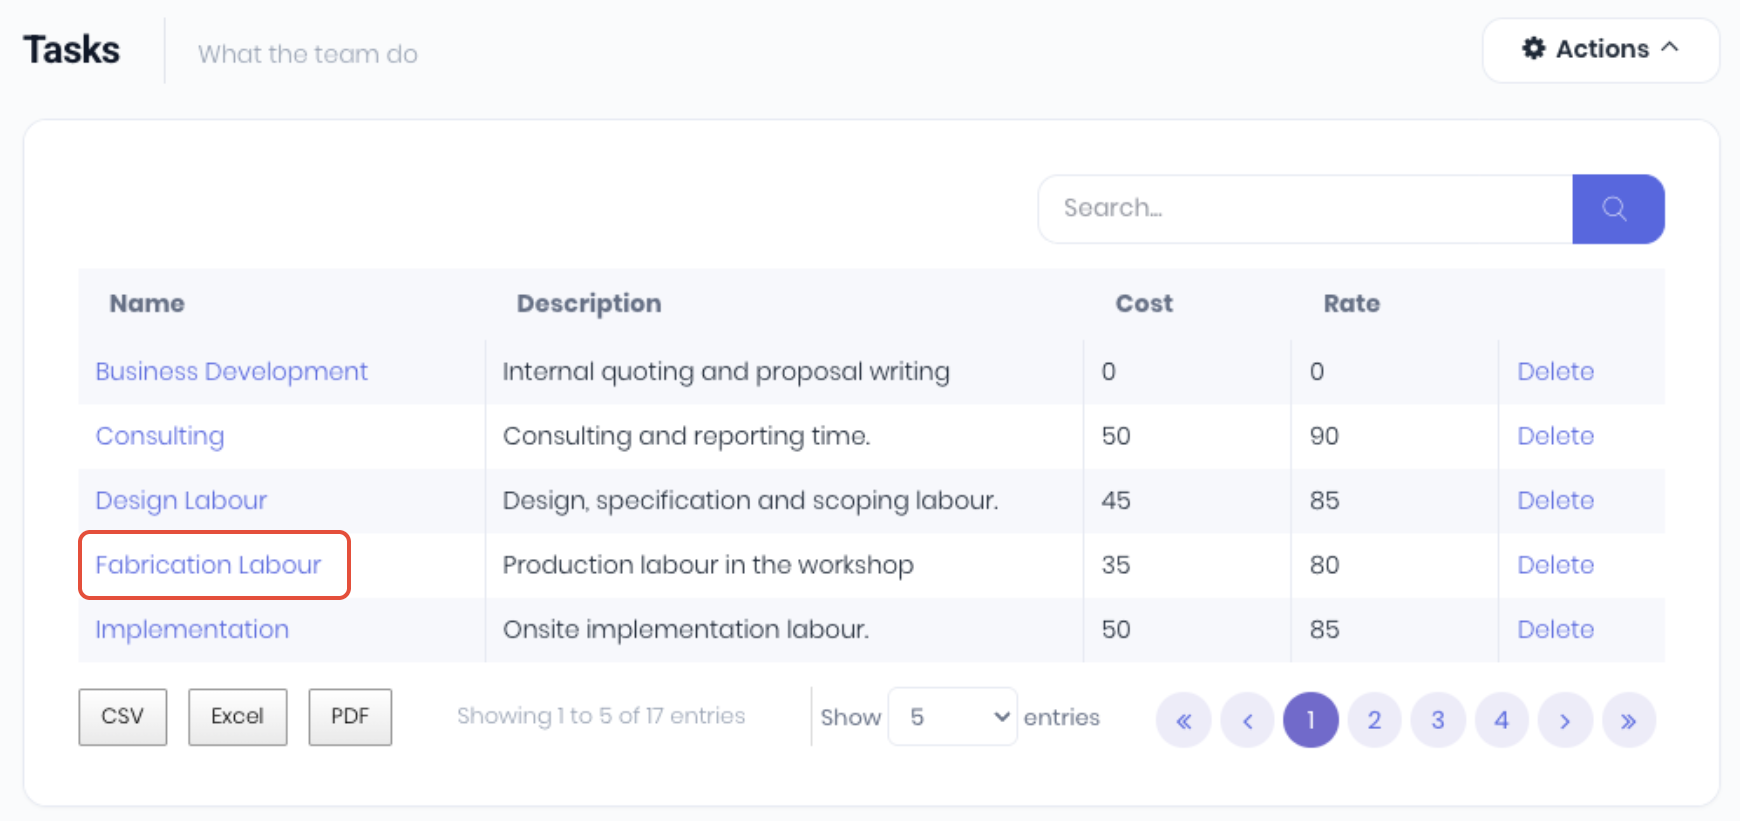The height and width of the screenshot is (821, 1740).
Task: Open the Show entries count dropdown
Action: coord(952,717)
